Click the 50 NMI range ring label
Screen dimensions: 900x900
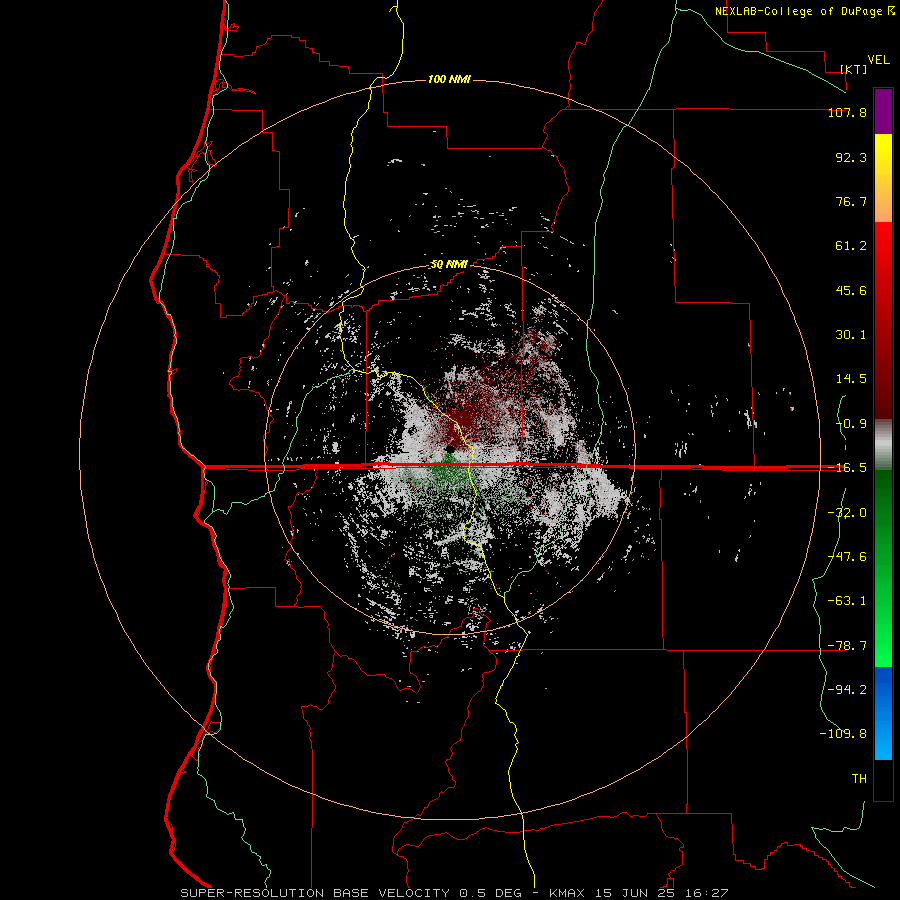coord(449,265)
